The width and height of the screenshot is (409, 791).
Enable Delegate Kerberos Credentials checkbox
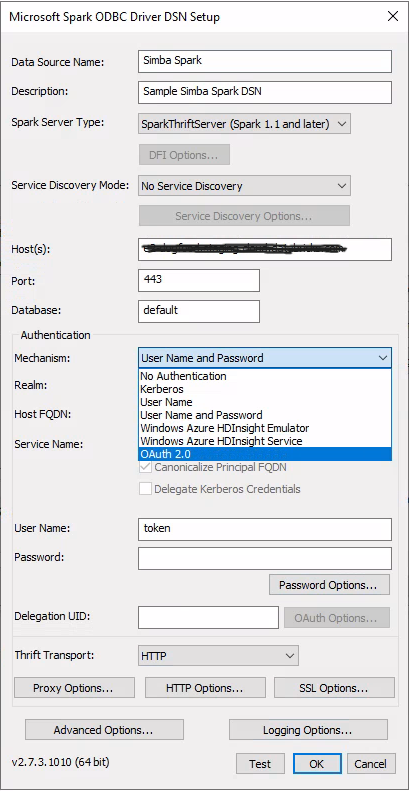[x=145, y=488]
